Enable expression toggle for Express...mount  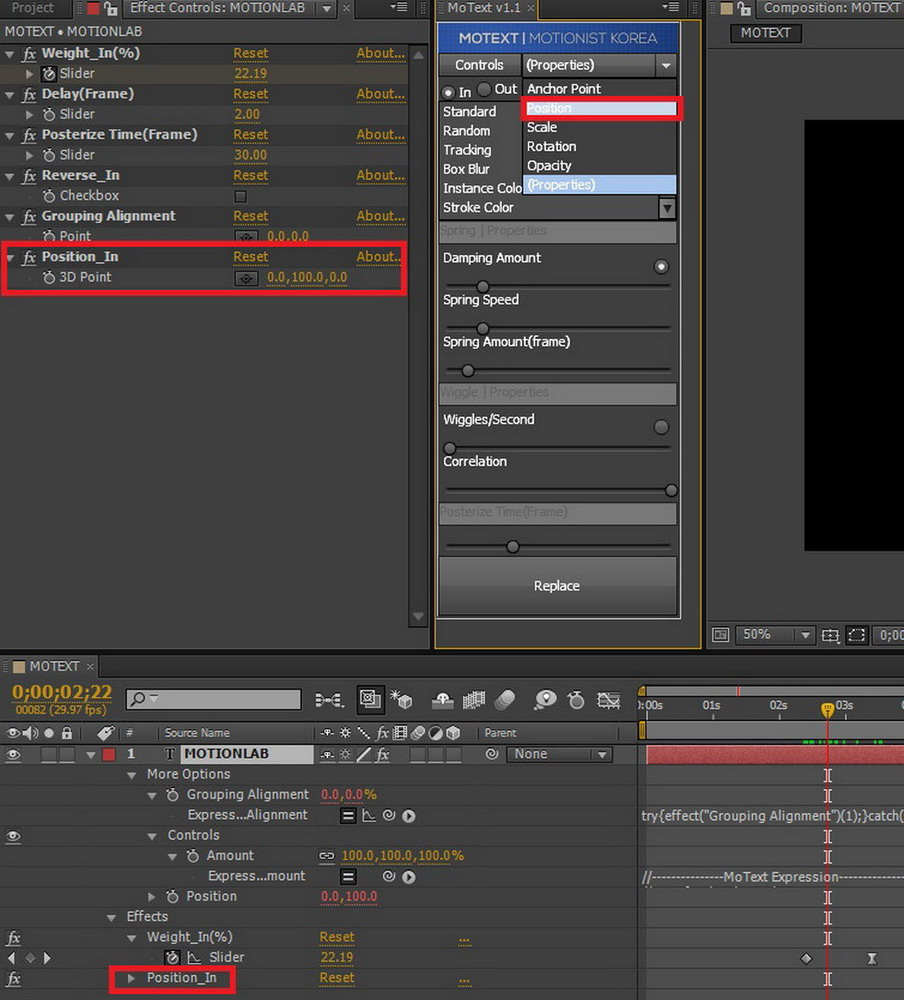(348, 877)
